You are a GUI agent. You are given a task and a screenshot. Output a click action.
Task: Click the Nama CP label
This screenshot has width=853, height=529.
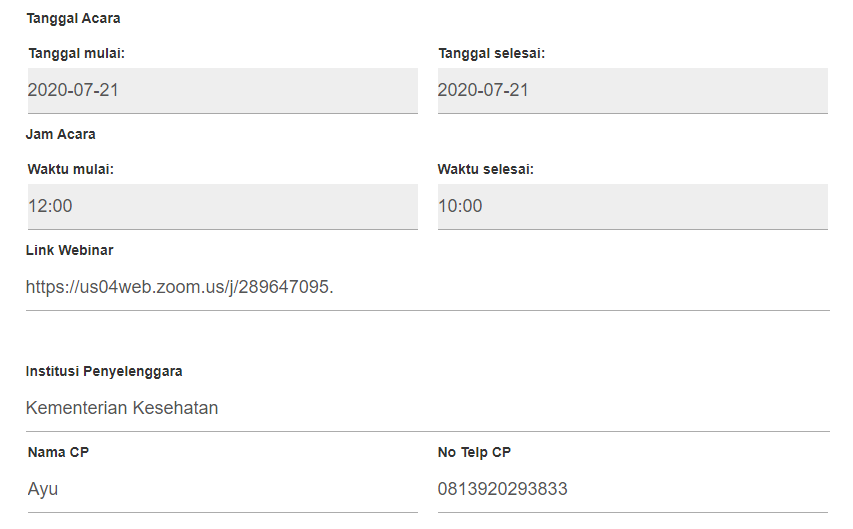tap(59, 452)
